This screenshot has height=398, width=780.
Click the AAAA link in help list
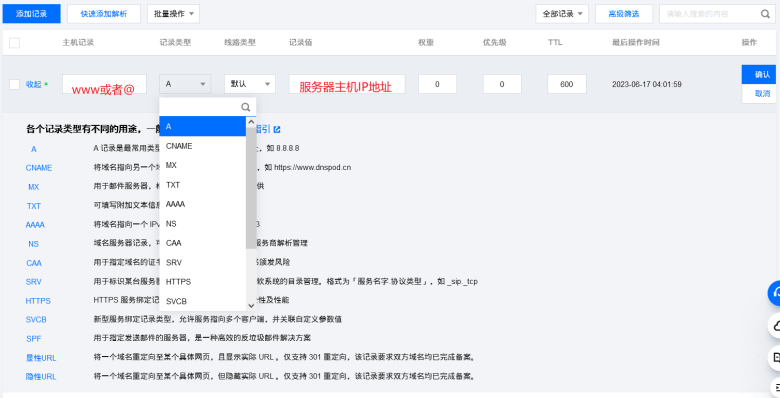point(35,225)
